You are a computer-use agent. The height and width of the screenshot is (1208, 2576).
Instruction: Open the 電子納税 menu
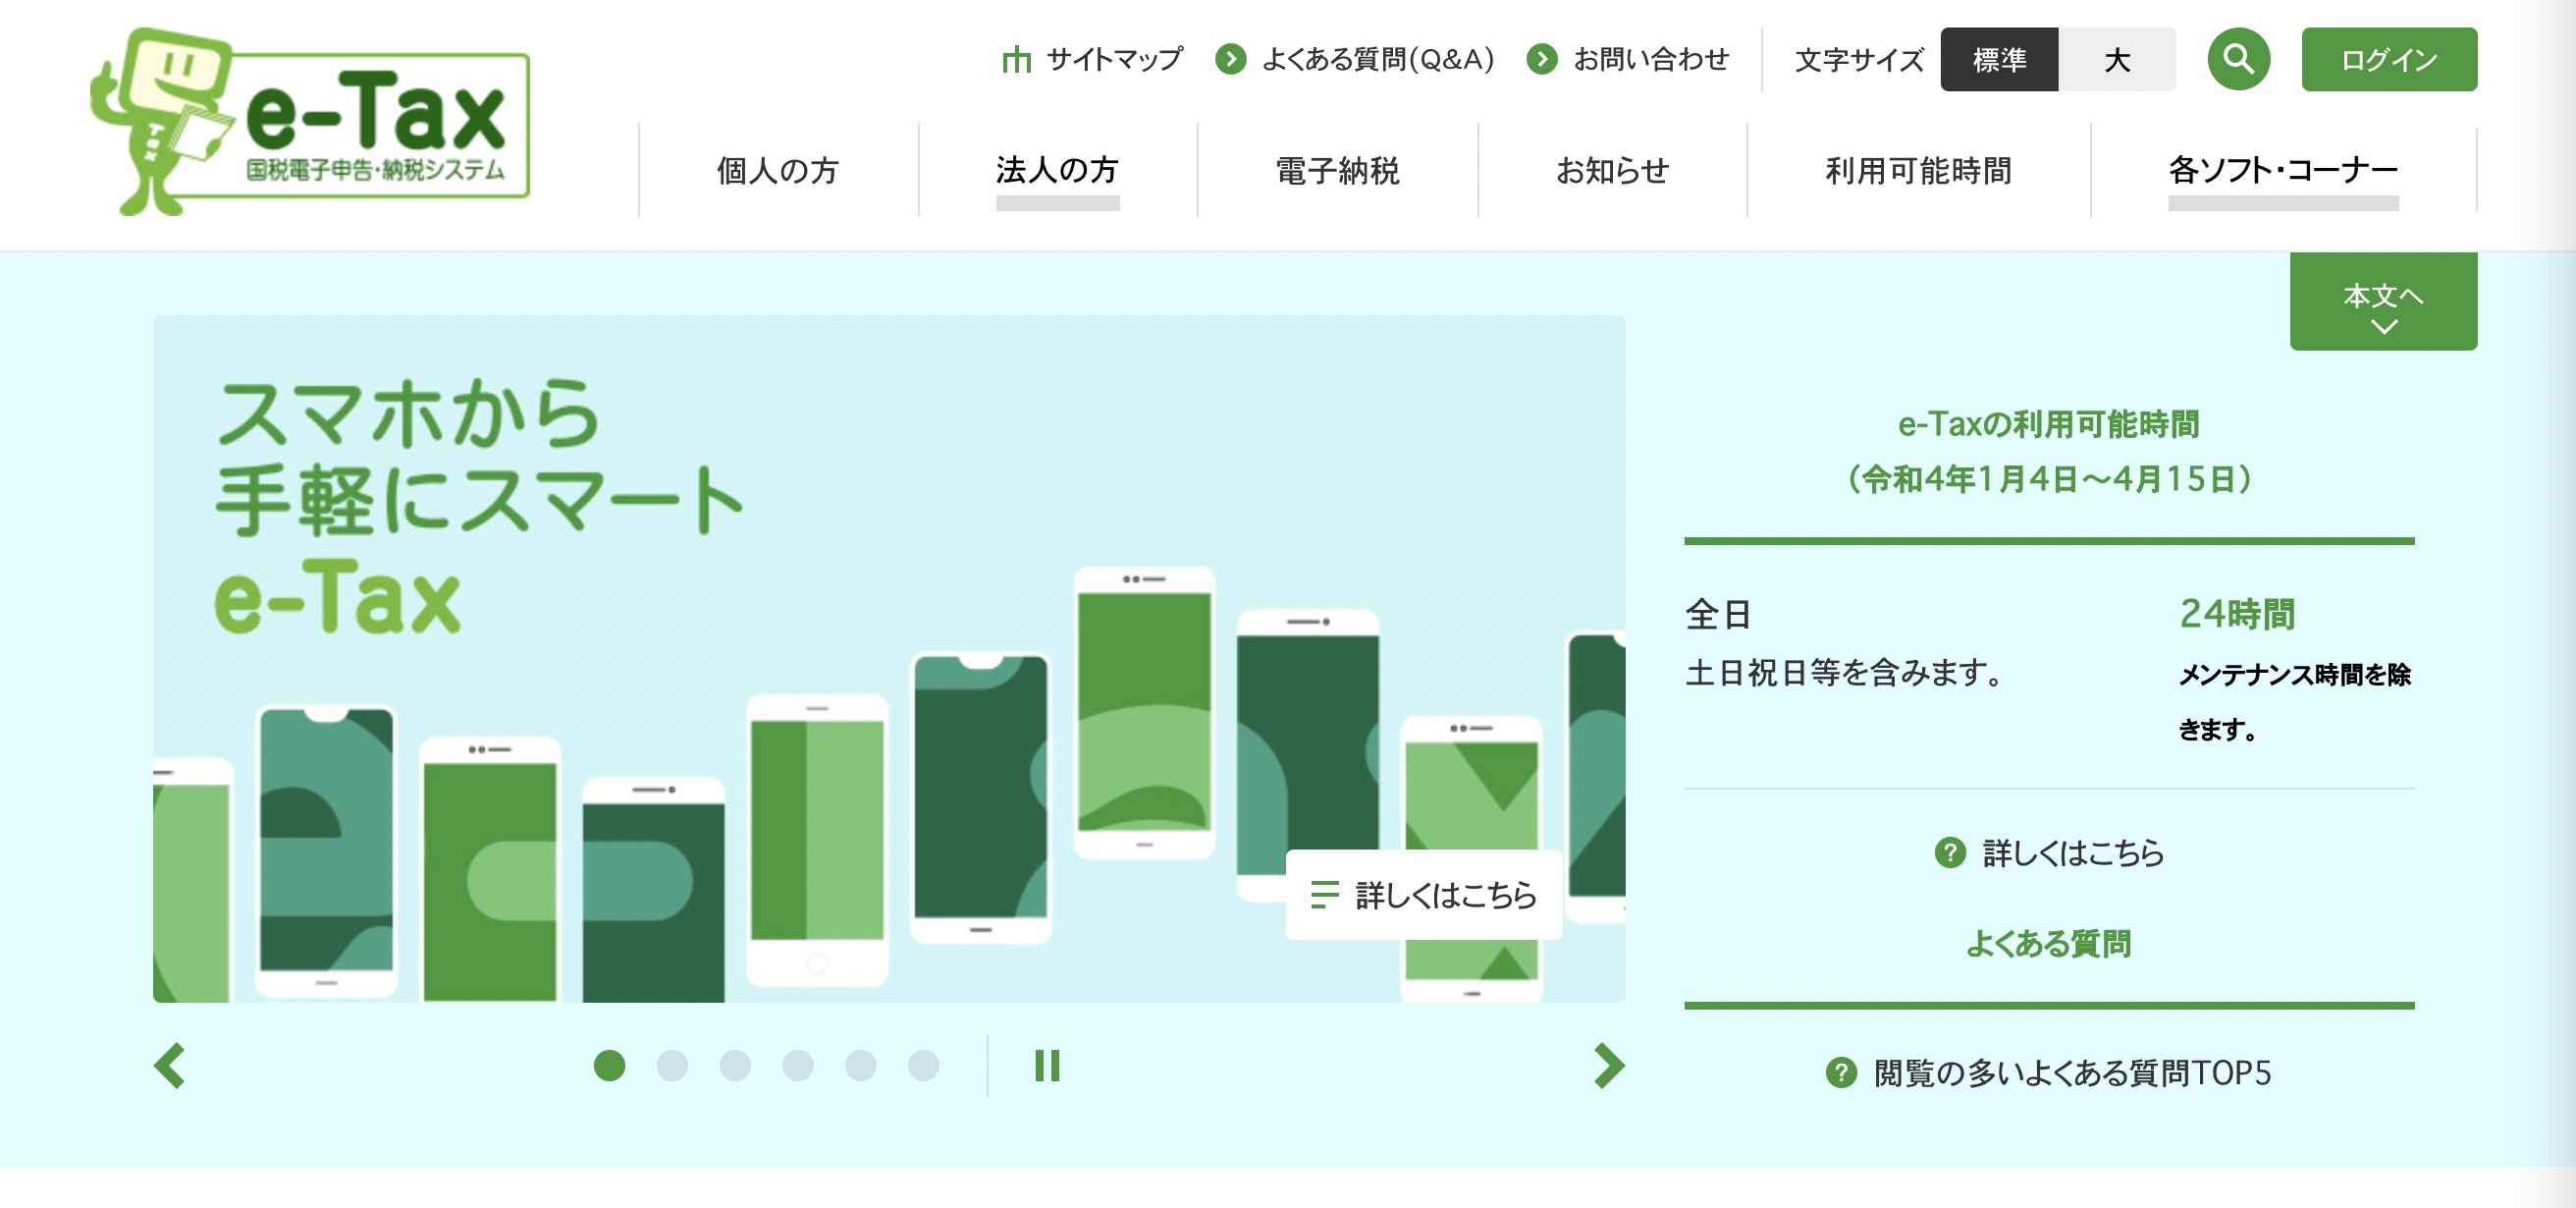coord(1337,171)
